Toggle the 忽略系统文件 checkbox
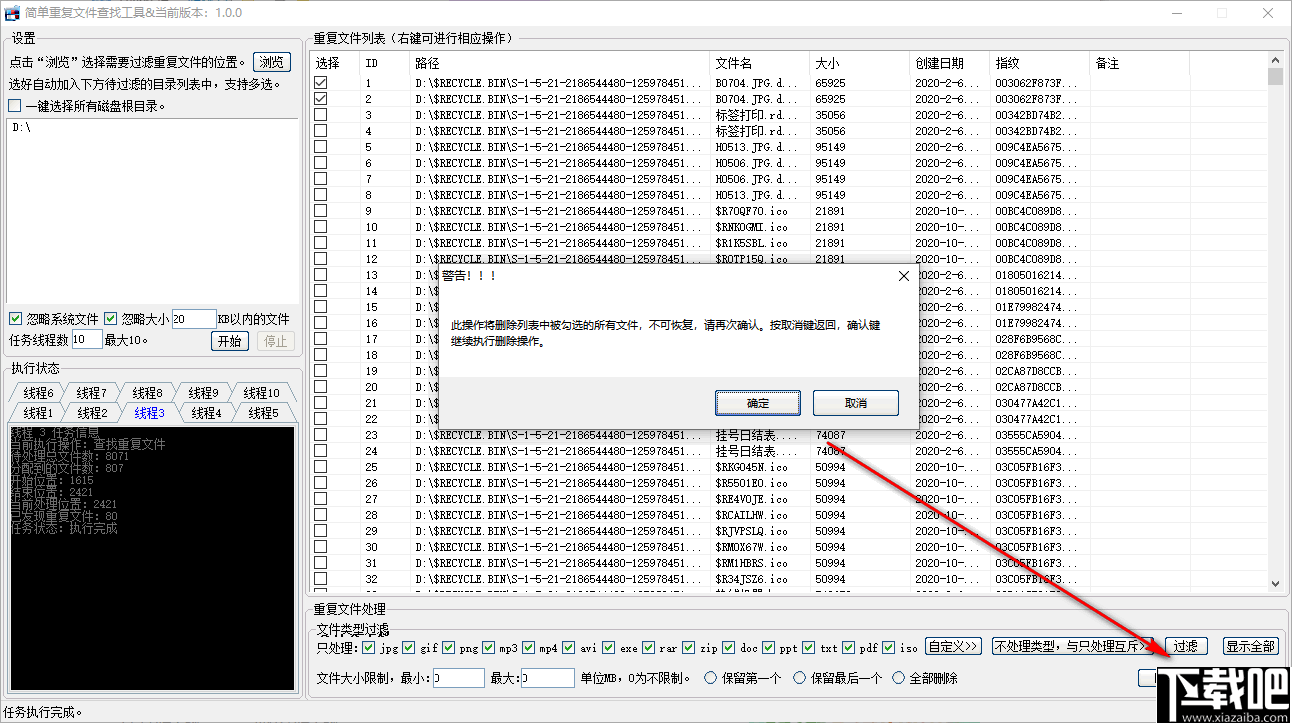 click(x=15, y=319)
